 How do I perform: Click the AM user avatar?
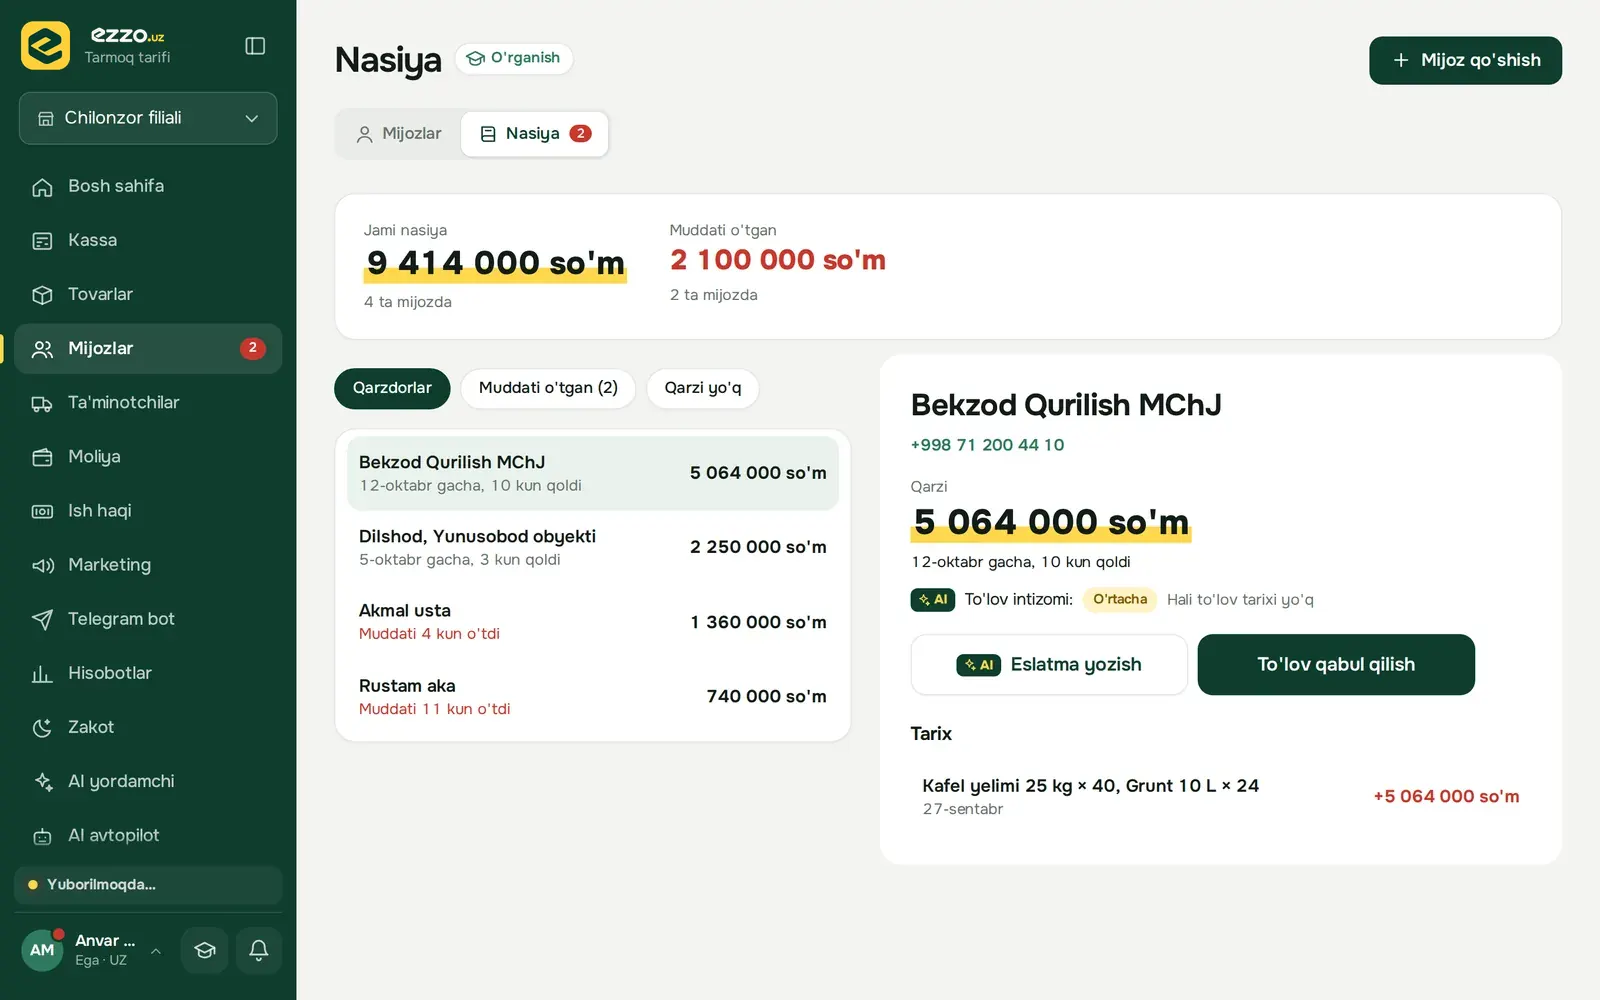pos(42,950)
